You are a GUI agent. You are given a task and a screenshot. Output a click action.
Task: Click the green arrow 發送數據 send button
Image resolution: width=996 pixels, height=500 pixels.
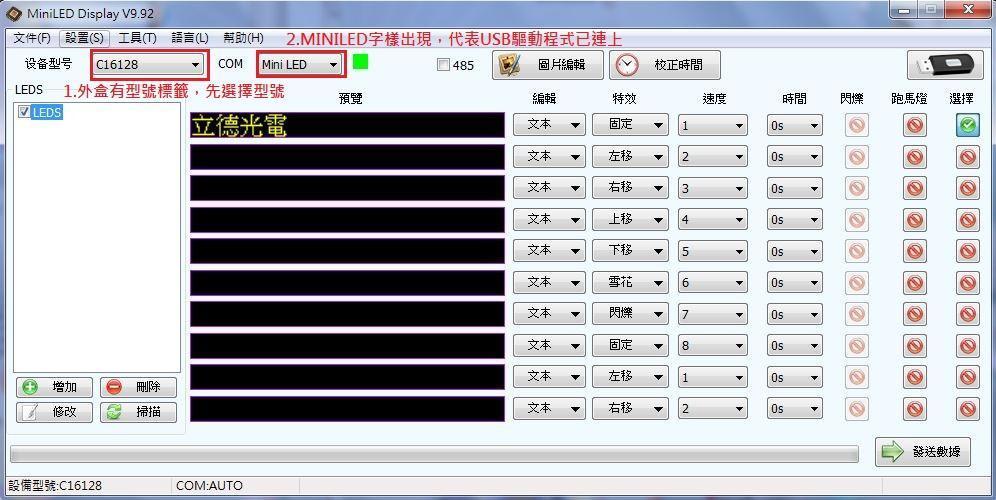[923, 452]
